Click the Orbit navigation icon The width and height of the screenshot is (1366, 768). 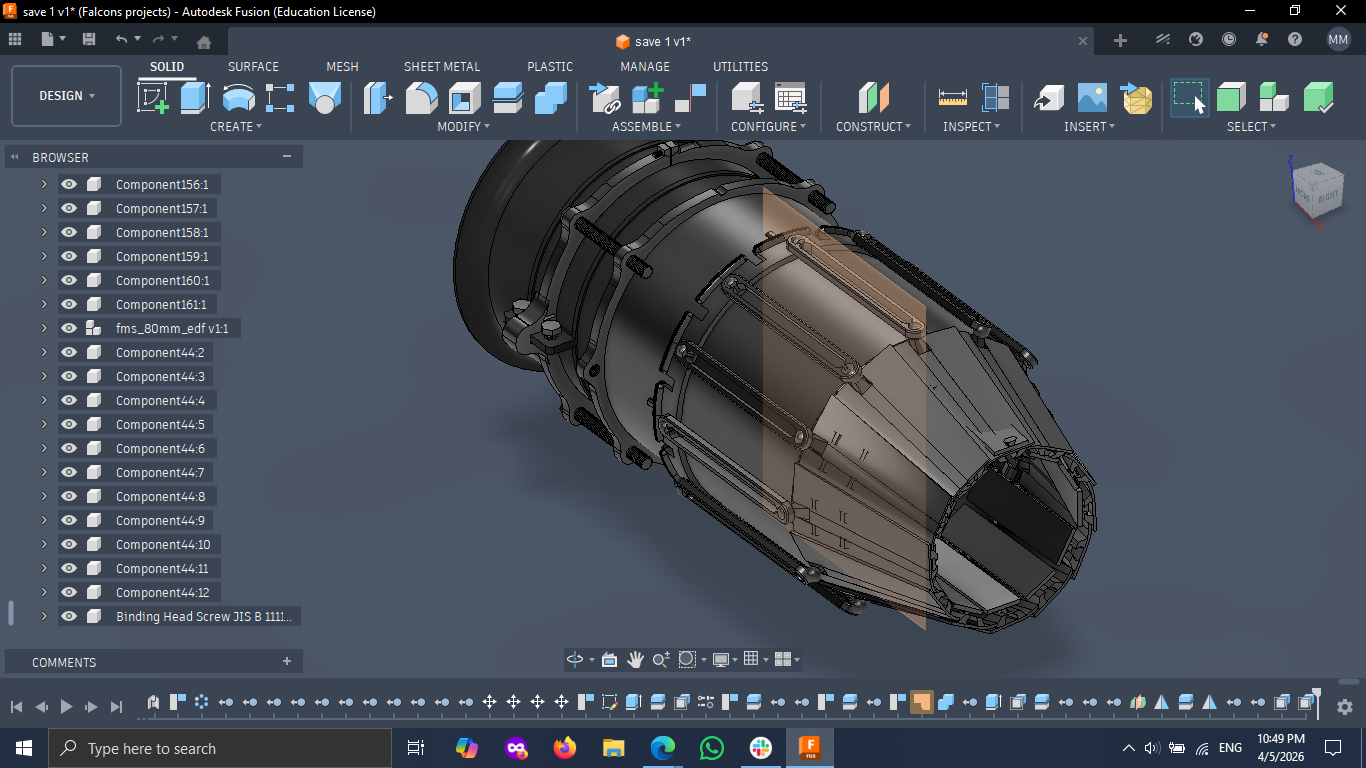click(575, 660)
